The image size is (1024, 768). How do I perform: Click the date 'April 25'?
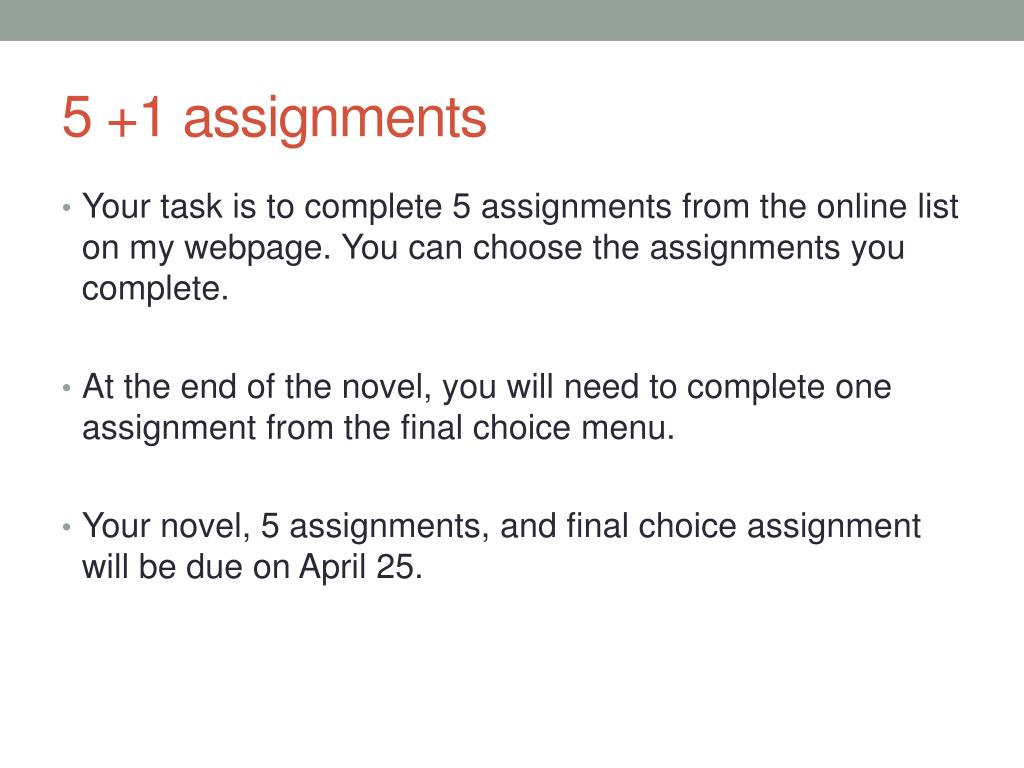(x=360, y=568)
